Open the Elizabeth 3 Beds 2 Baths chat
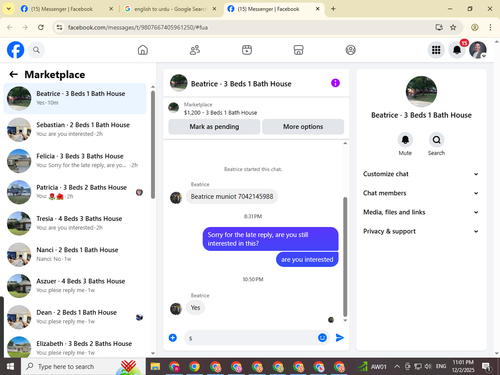 coord(75,347)
